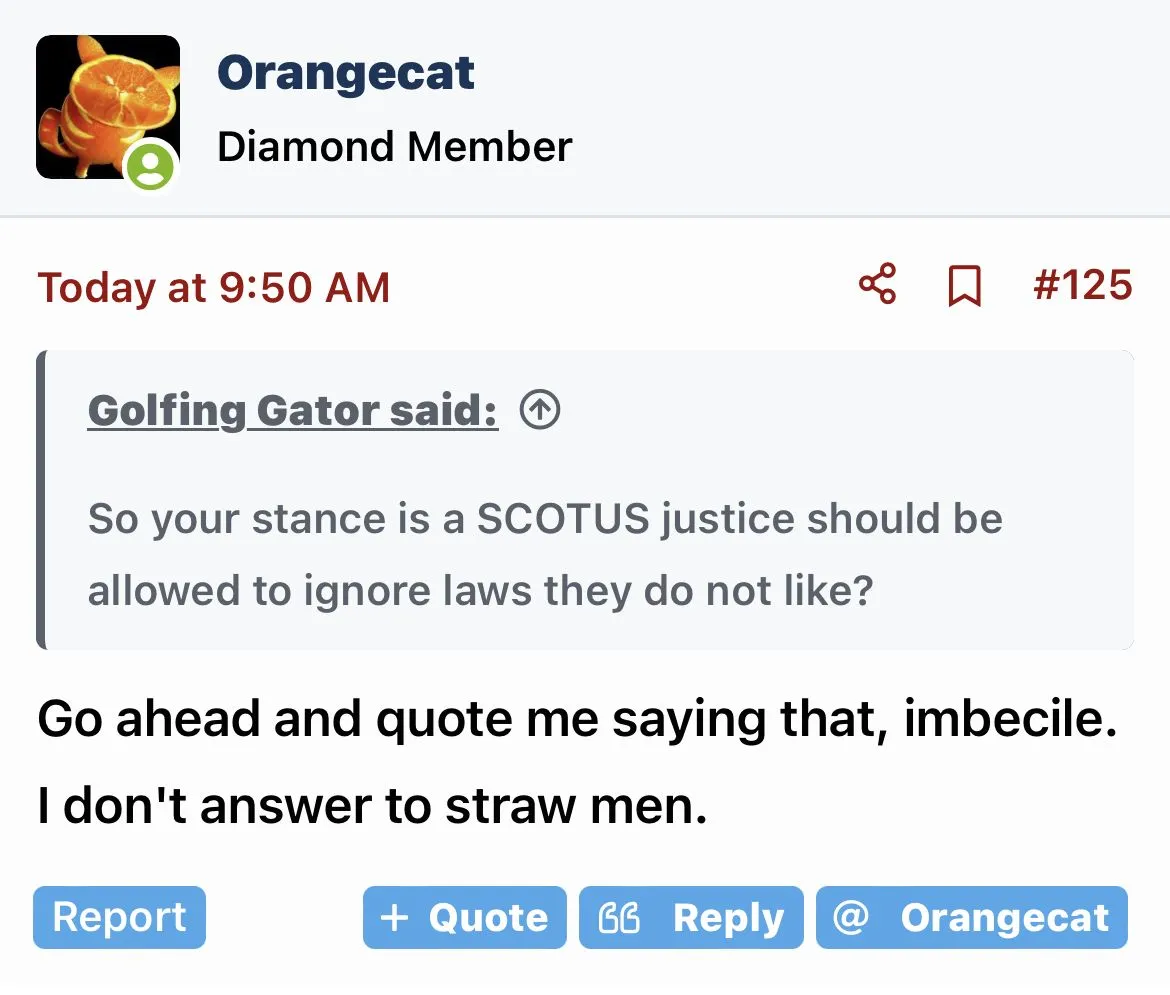Click the "I don't answer to straw men." line
This screenshot has height=995, width=1170.
coord(372,806)
